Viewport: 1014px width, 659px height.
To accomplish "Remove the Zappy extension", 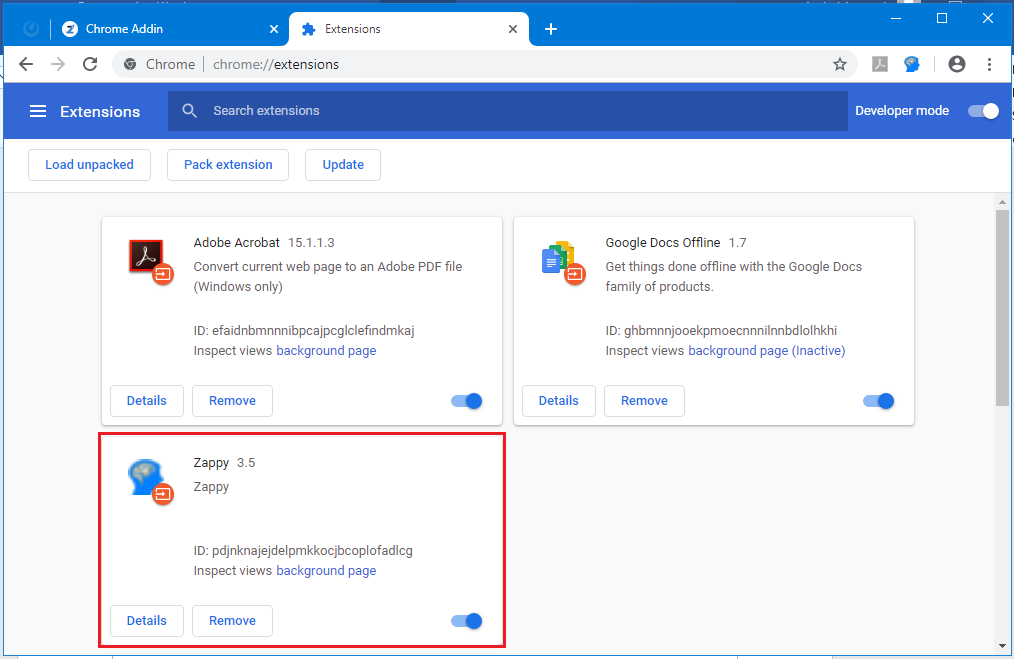I will tap(232, 621).
